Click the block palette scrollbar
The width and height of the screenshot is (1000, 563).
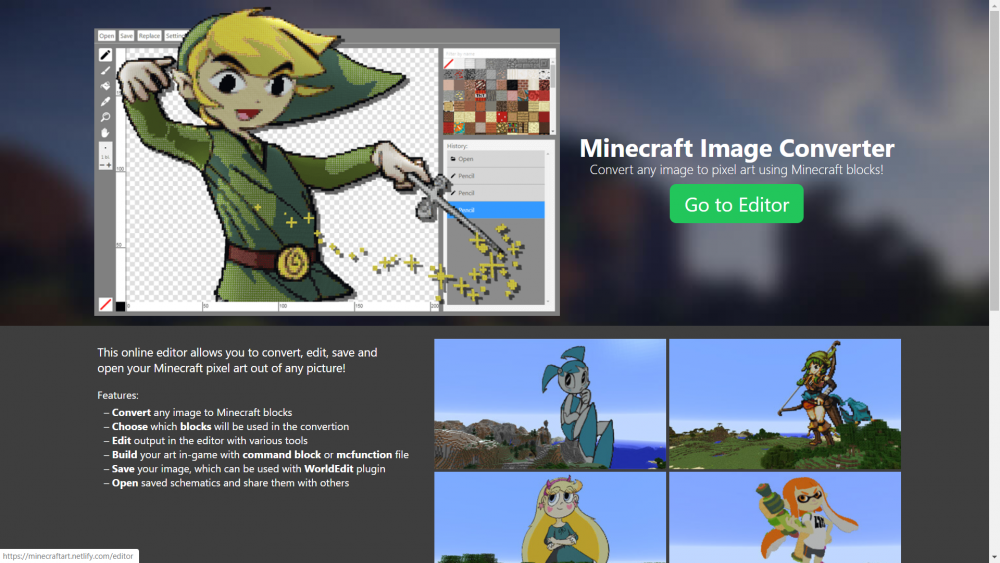click(x=552, y=96)
